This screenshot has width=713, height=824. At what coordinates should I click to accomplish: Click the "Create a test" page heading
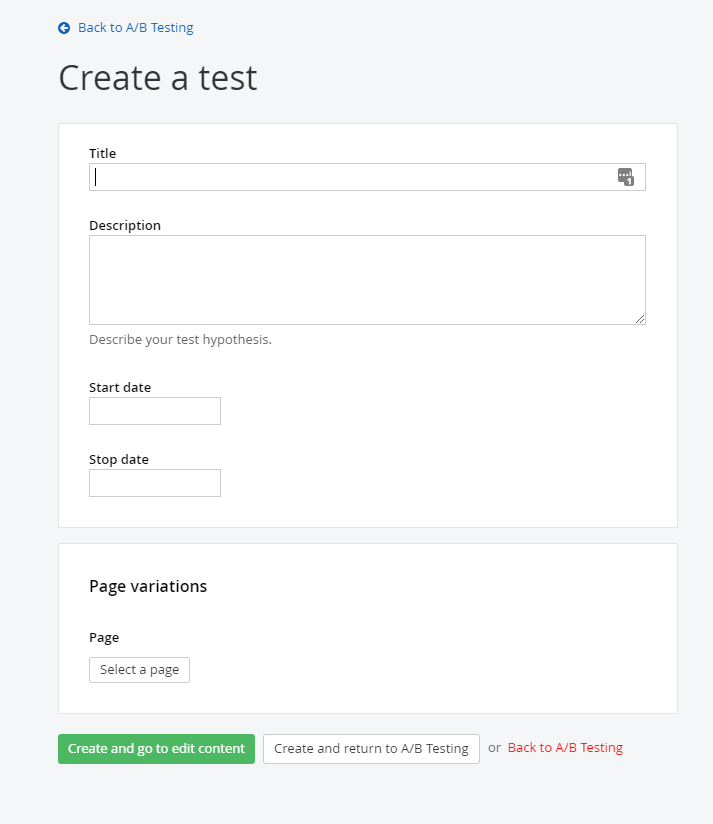158,77
